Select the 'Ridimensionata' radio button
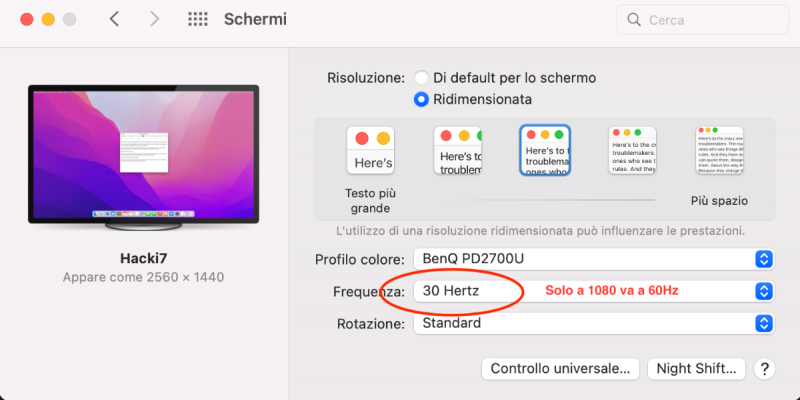Image resolution: width=800 pixels, height=400 pixels. 422,99
